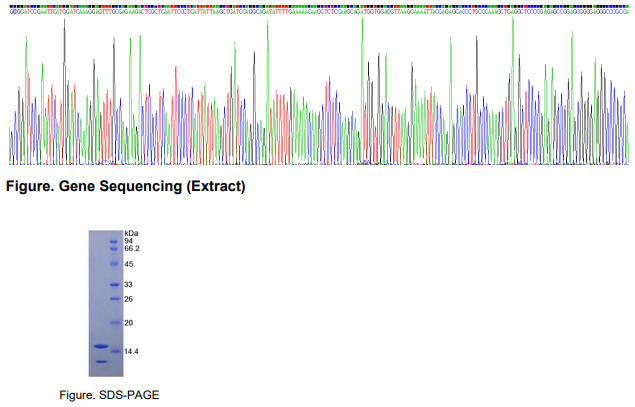Click the "Figure. Gene Sequencing (Extract)" caption

pyautogui.click(x=126, y=187)
